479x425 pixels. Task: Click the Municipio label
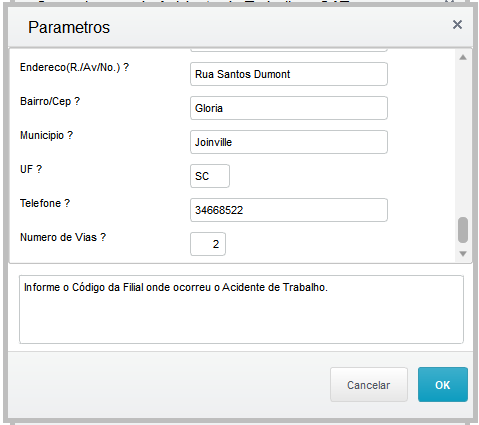click(x=46, y=135)
